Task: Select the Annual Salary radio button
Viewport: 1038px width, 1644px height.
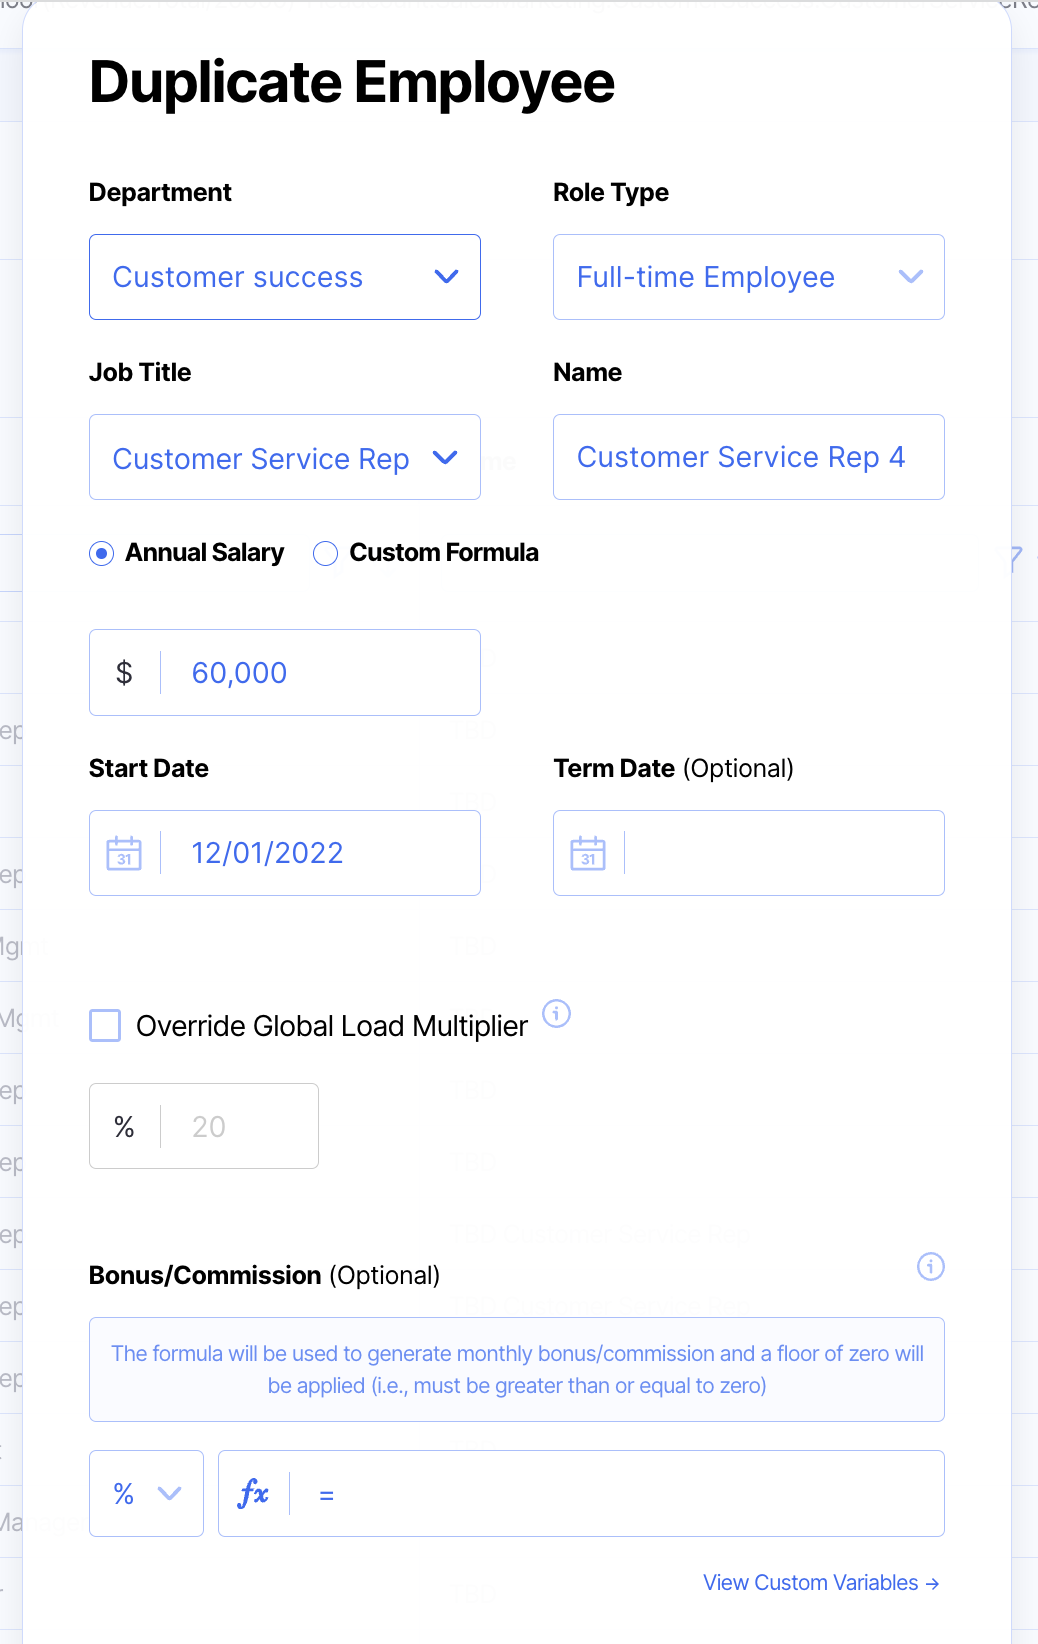Action: pos(102,553)
